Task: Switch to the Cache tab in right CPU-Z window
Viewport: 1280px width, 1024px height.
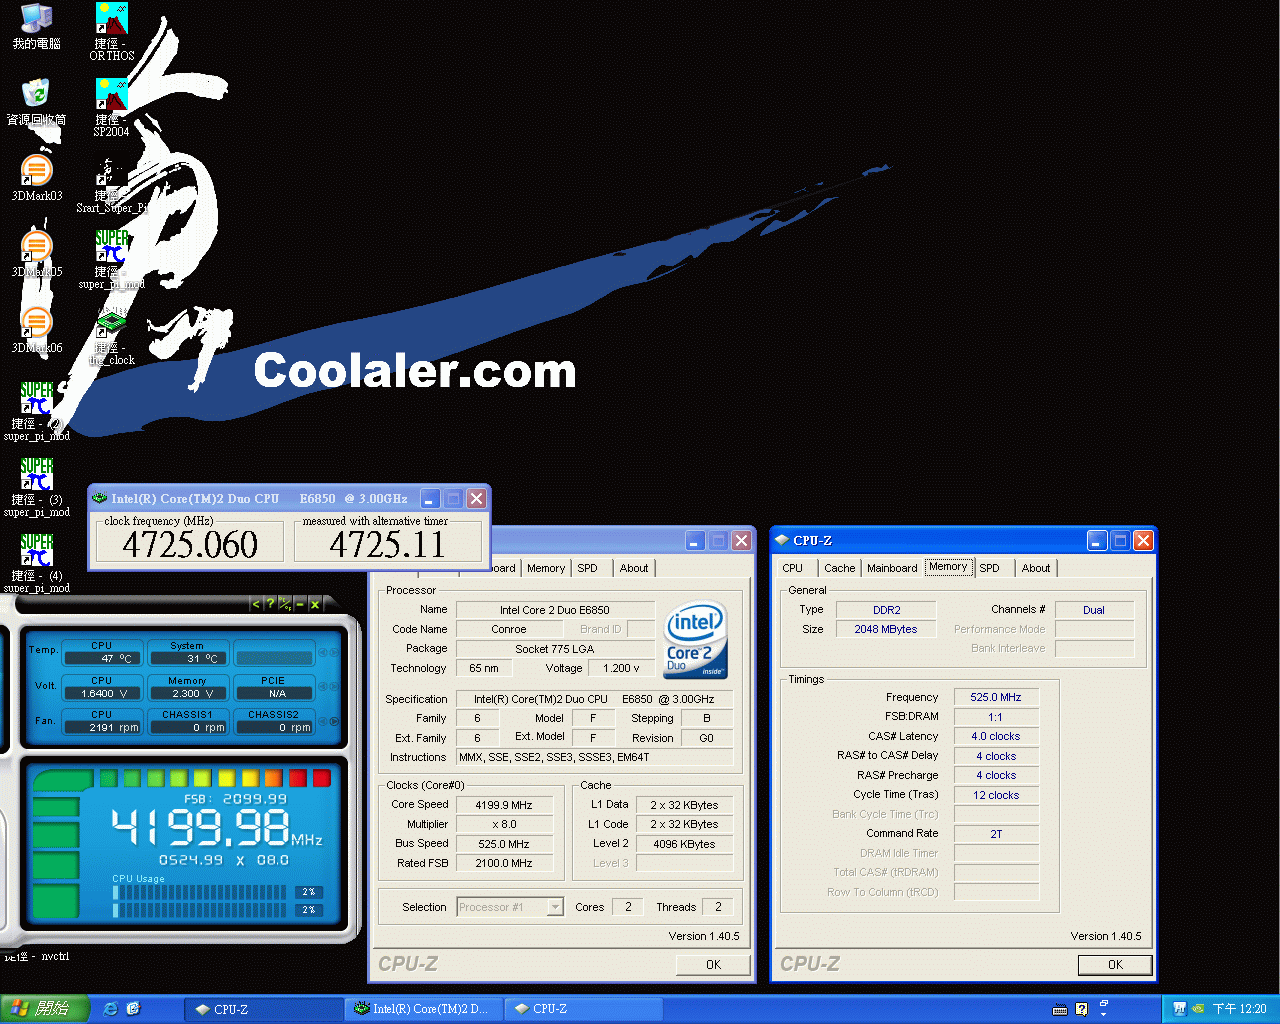Action: (840, 568)
